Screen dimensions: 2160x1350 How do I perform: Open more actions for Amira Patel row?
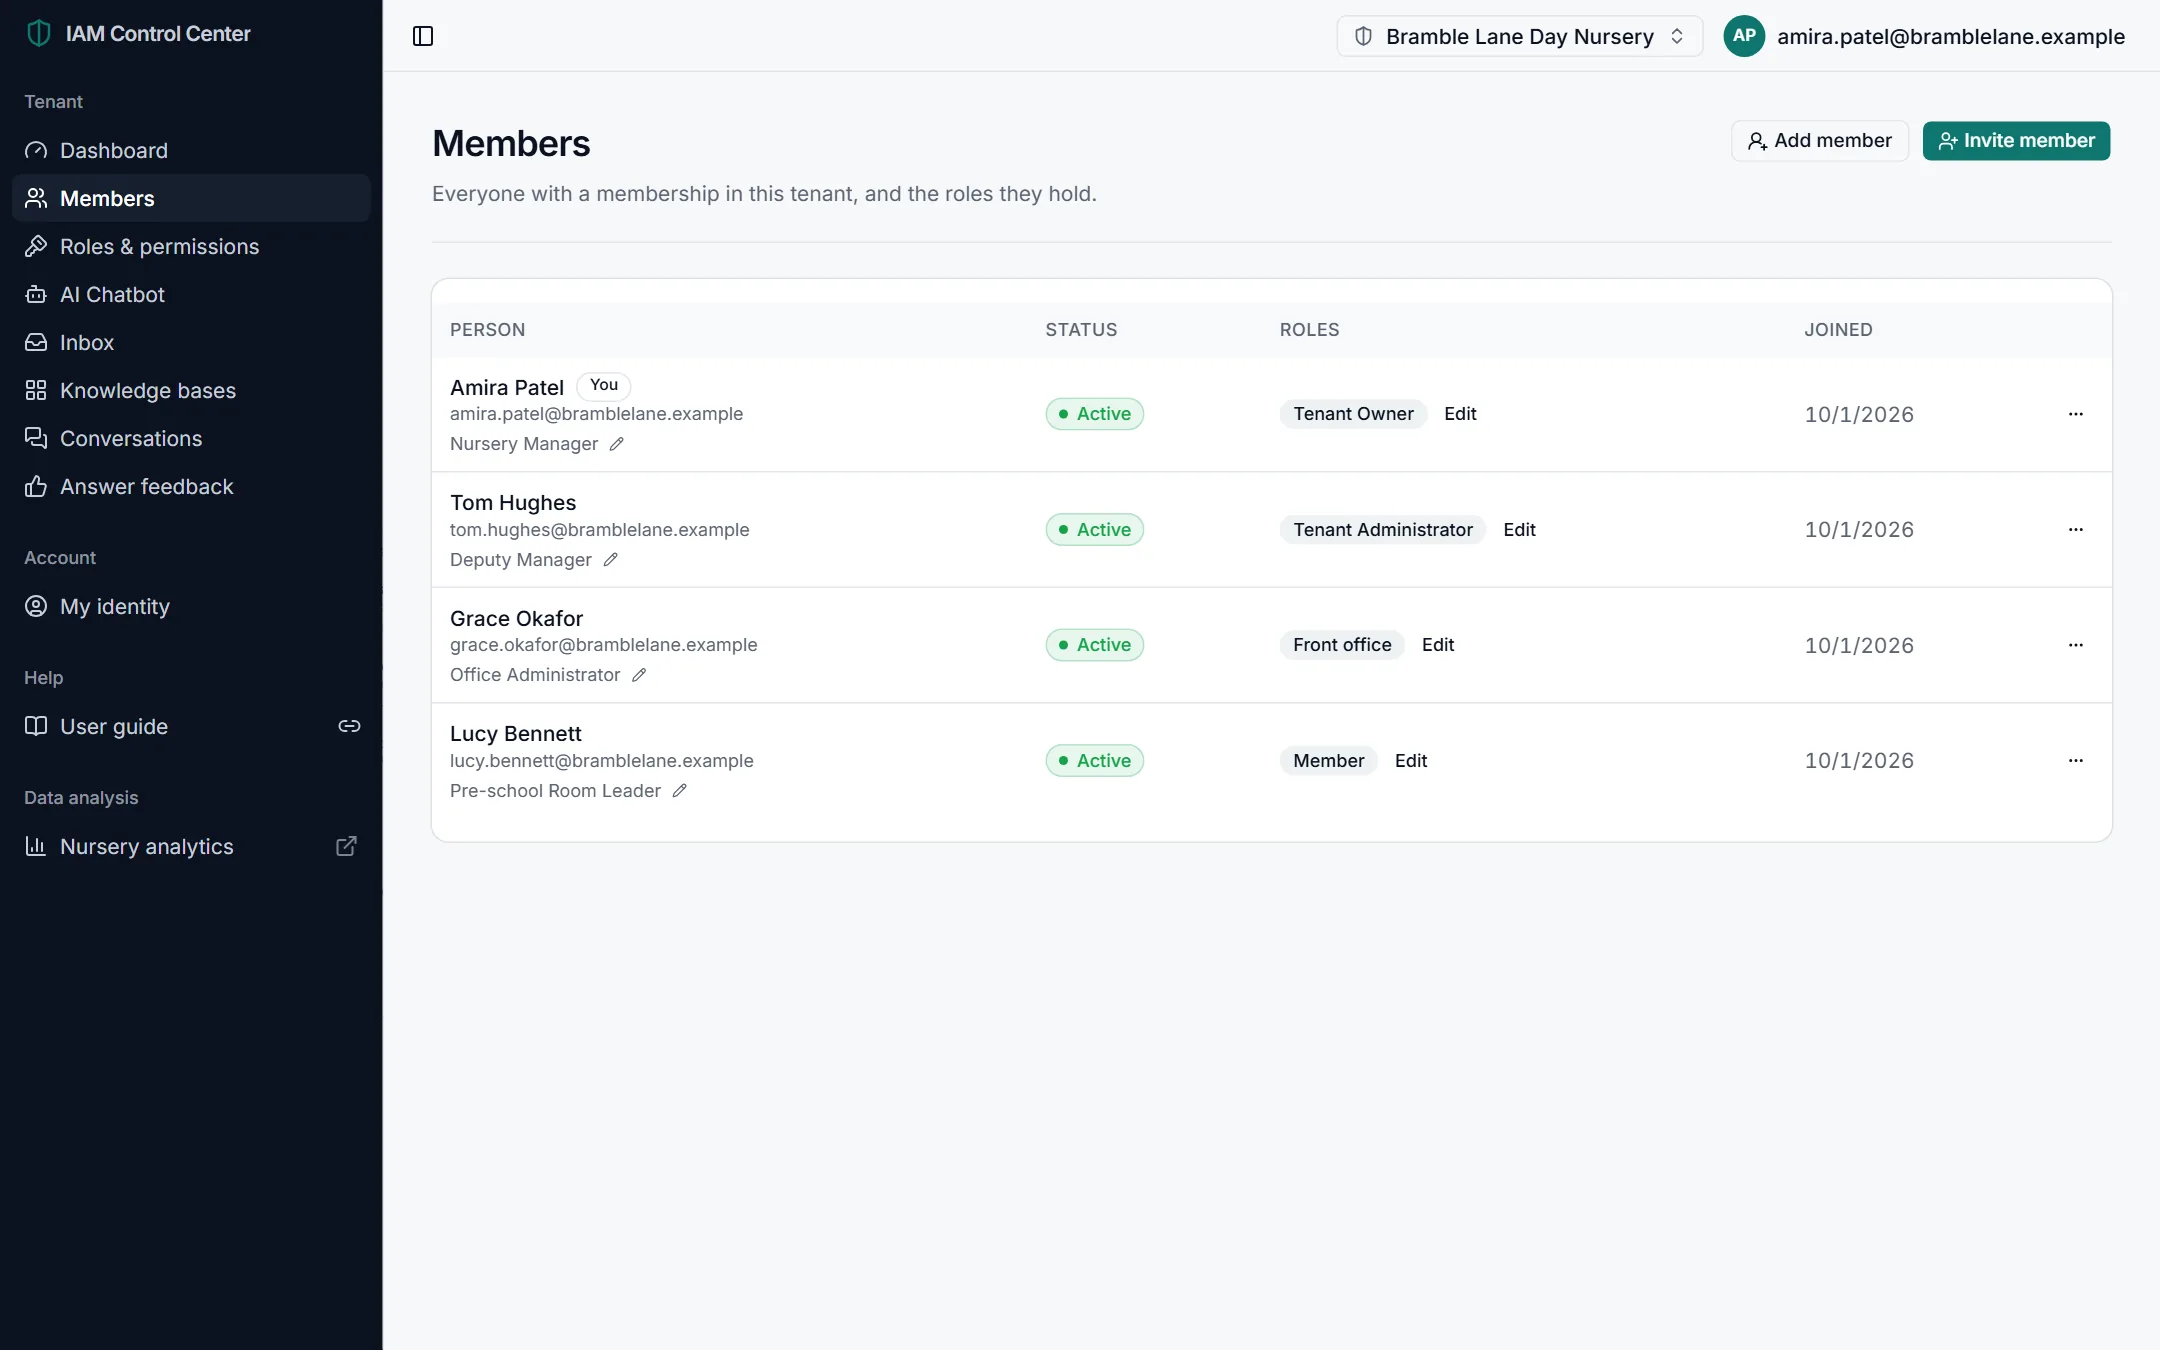click(2076, 414)
